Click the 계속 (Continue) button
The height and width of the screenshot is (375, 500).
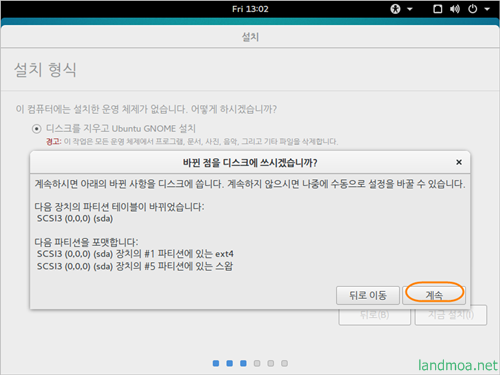pyautogui.click(x=434, y=295)
